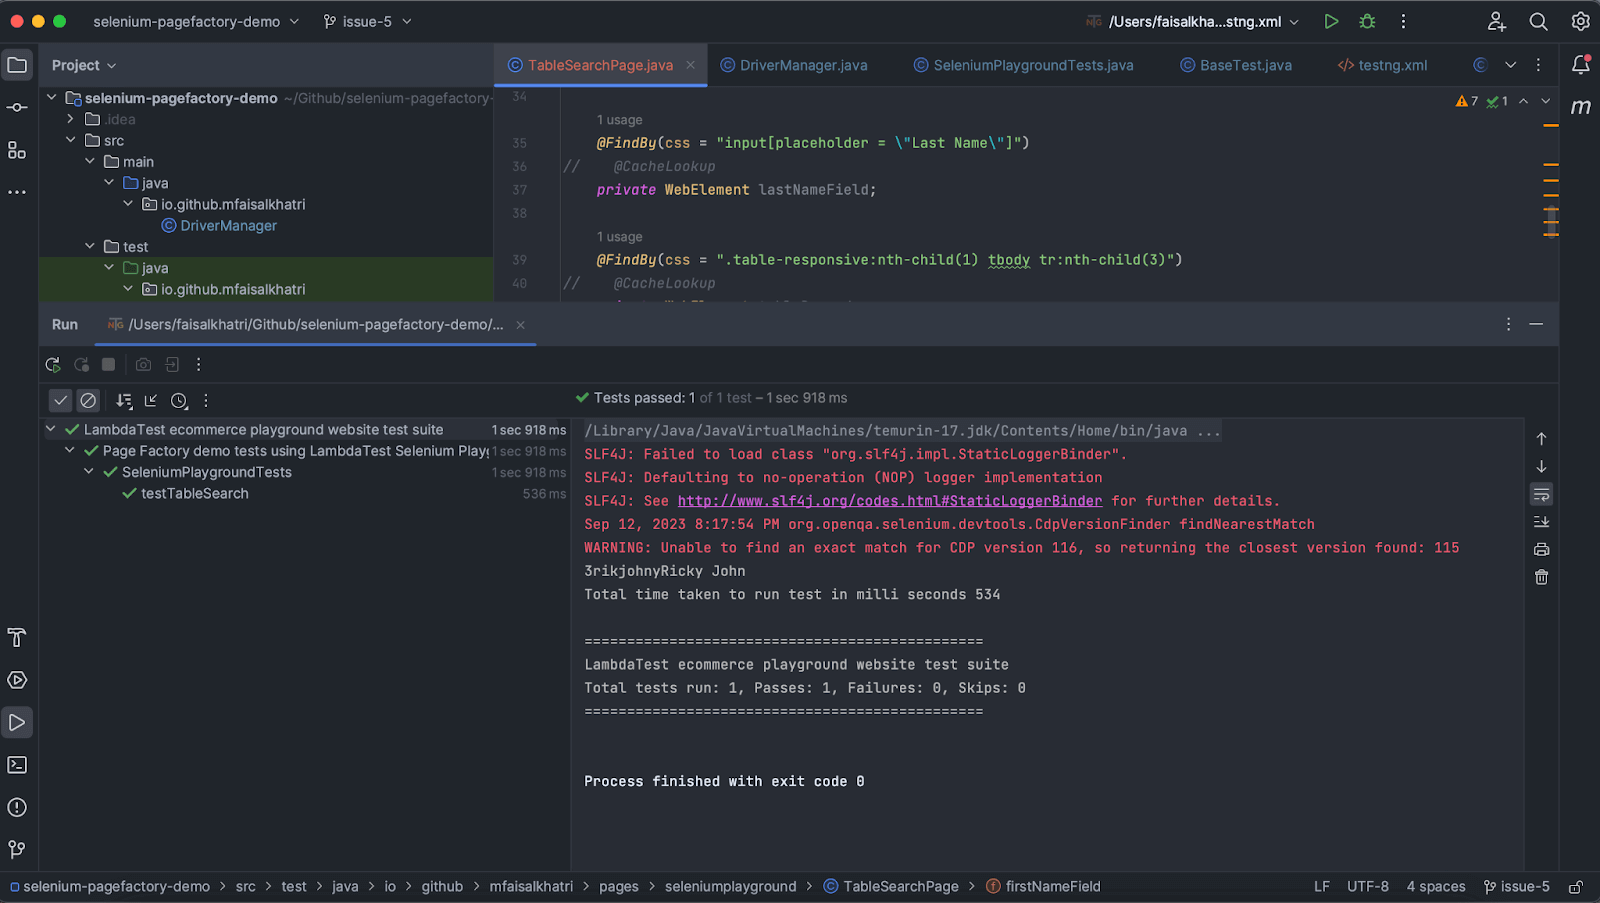The image size is (1600, 903).
Task: Click the Search Everywhere magnifier icon
Action: pos(1538,21)
